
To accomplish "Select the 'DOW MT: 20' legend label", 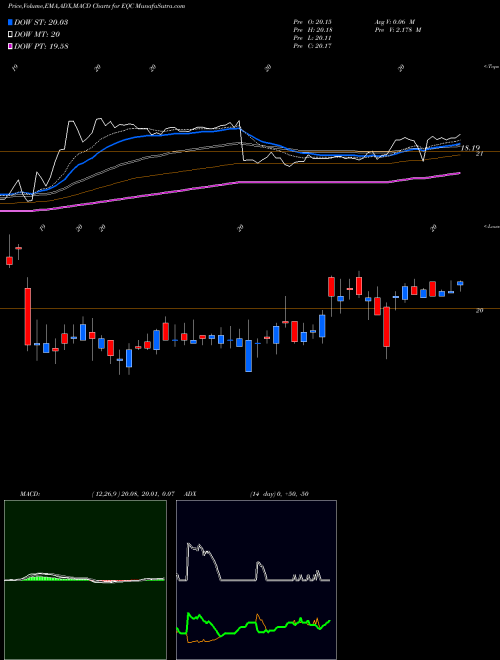I will pyautogui.click(x=37, y=35).
